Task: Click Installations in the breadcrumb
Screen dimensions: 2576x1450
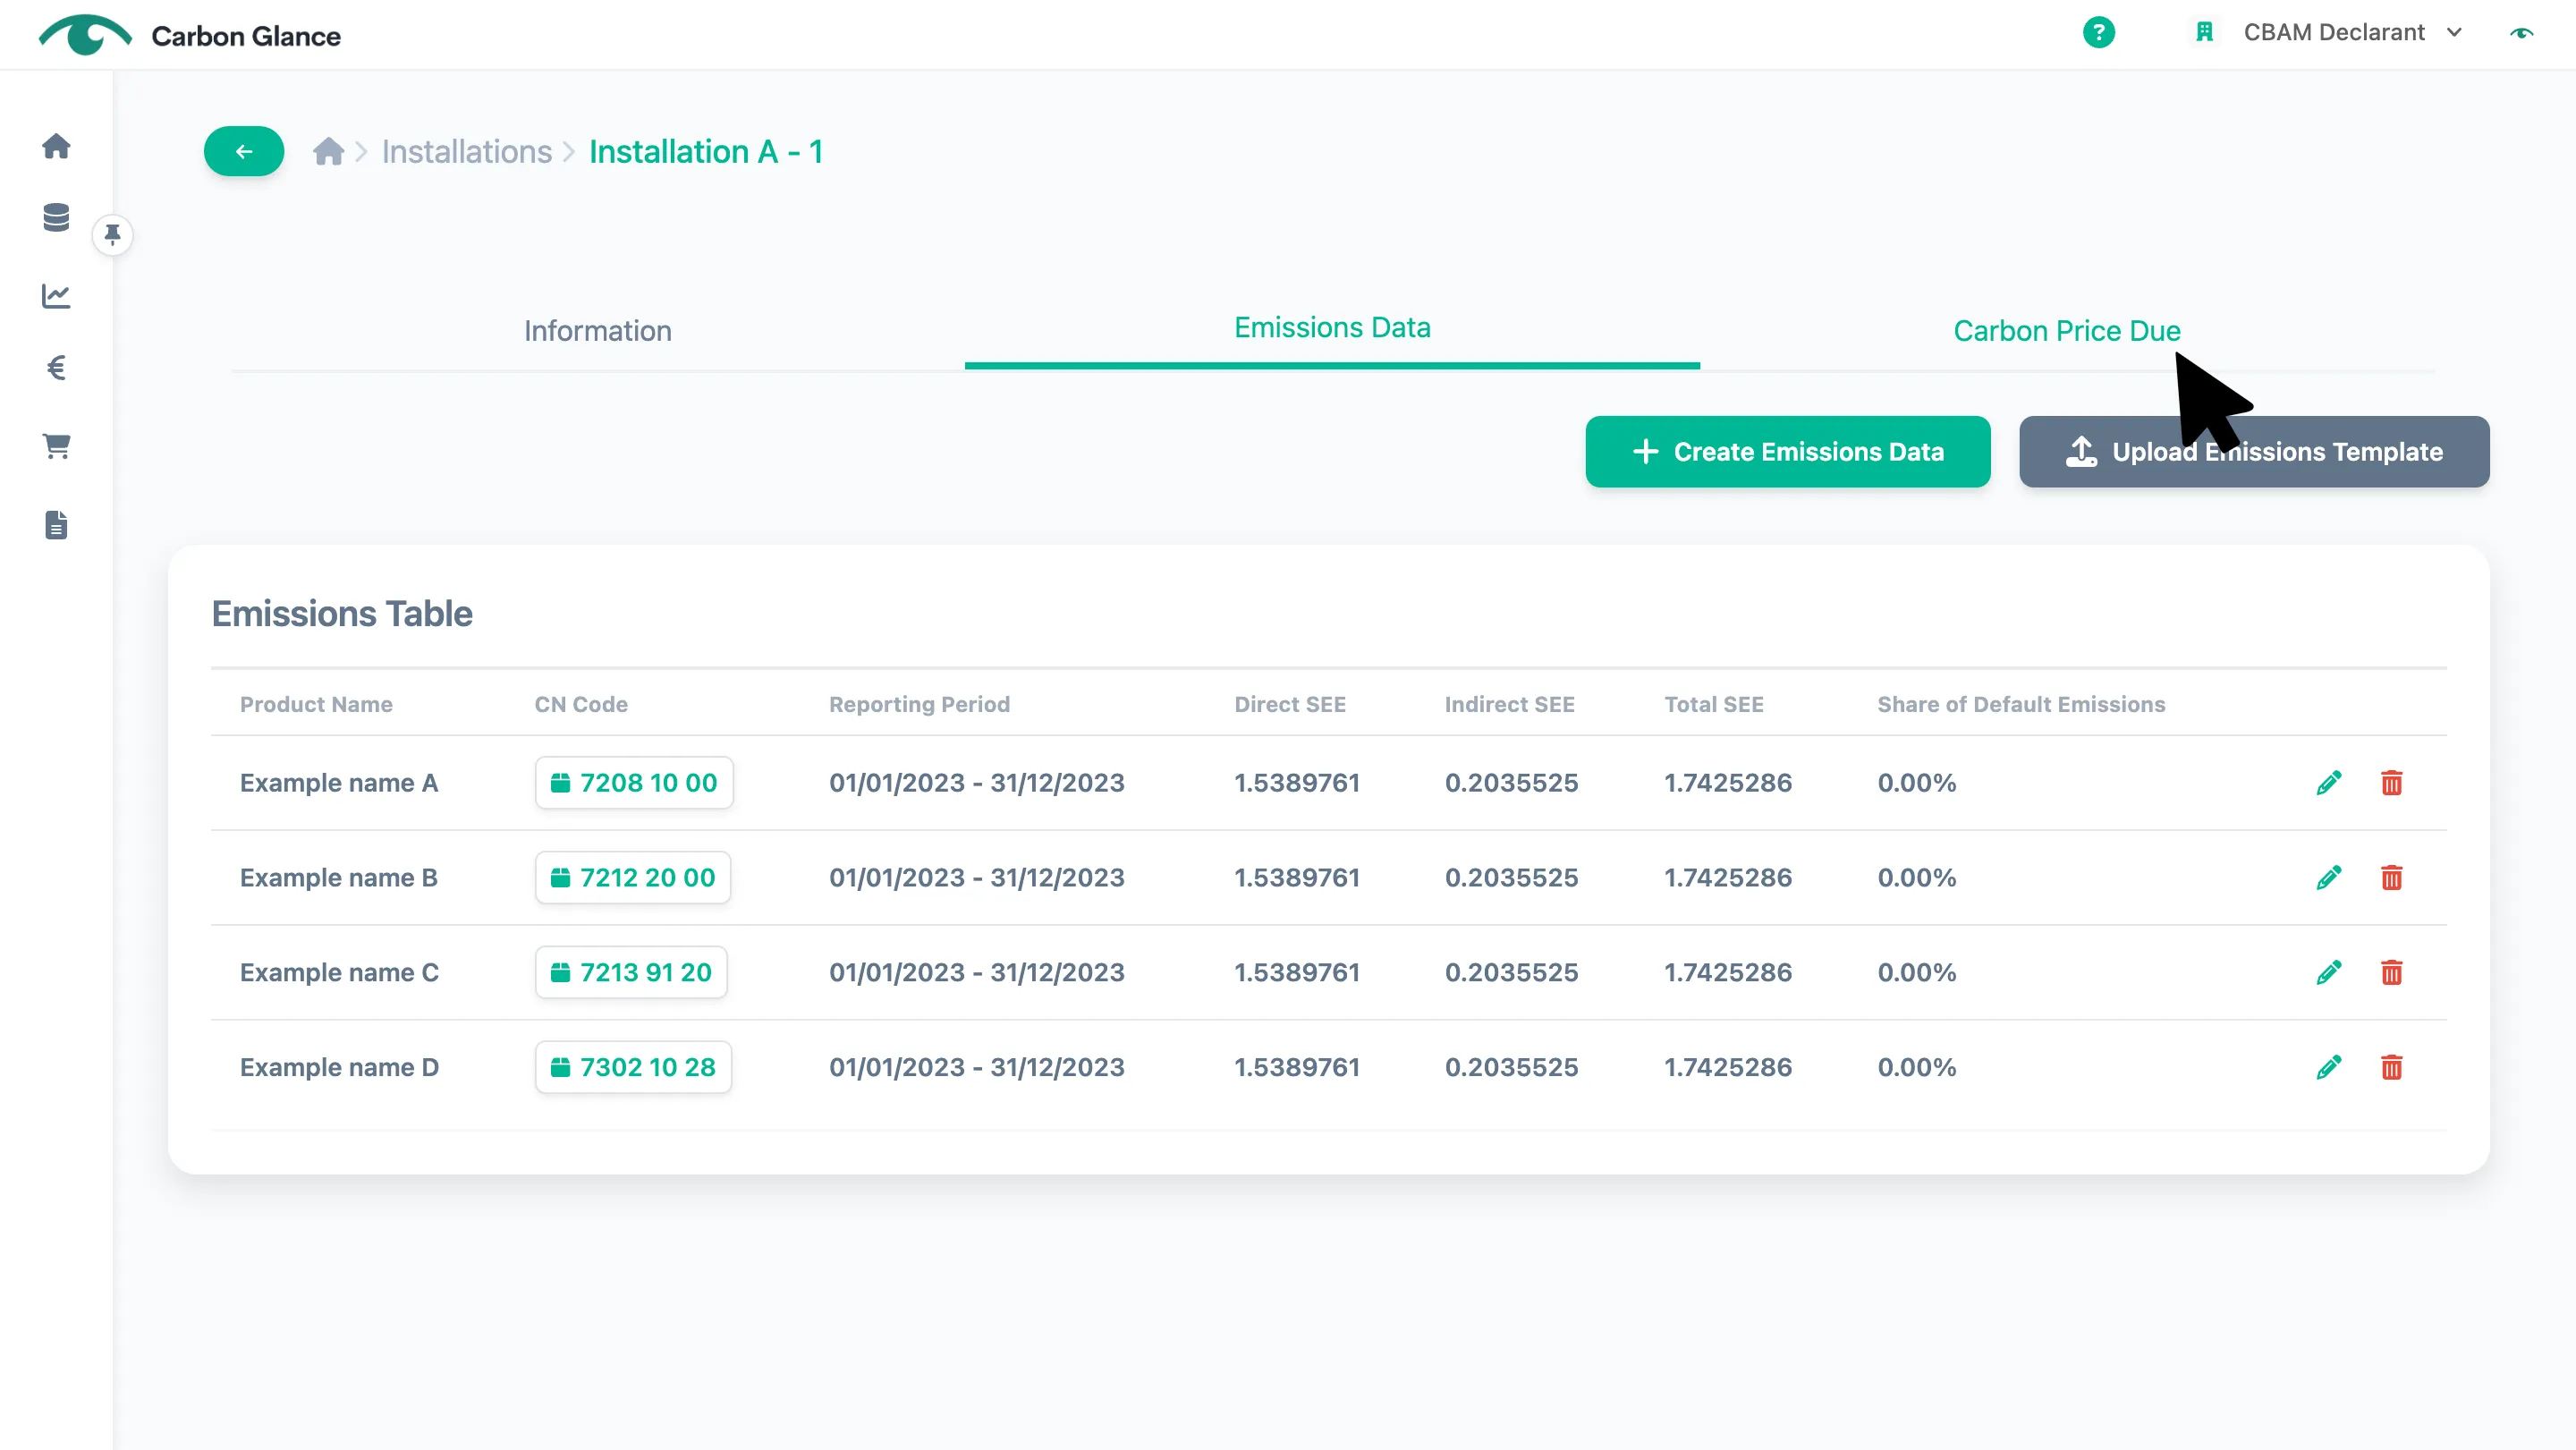Action: (467, 152)
